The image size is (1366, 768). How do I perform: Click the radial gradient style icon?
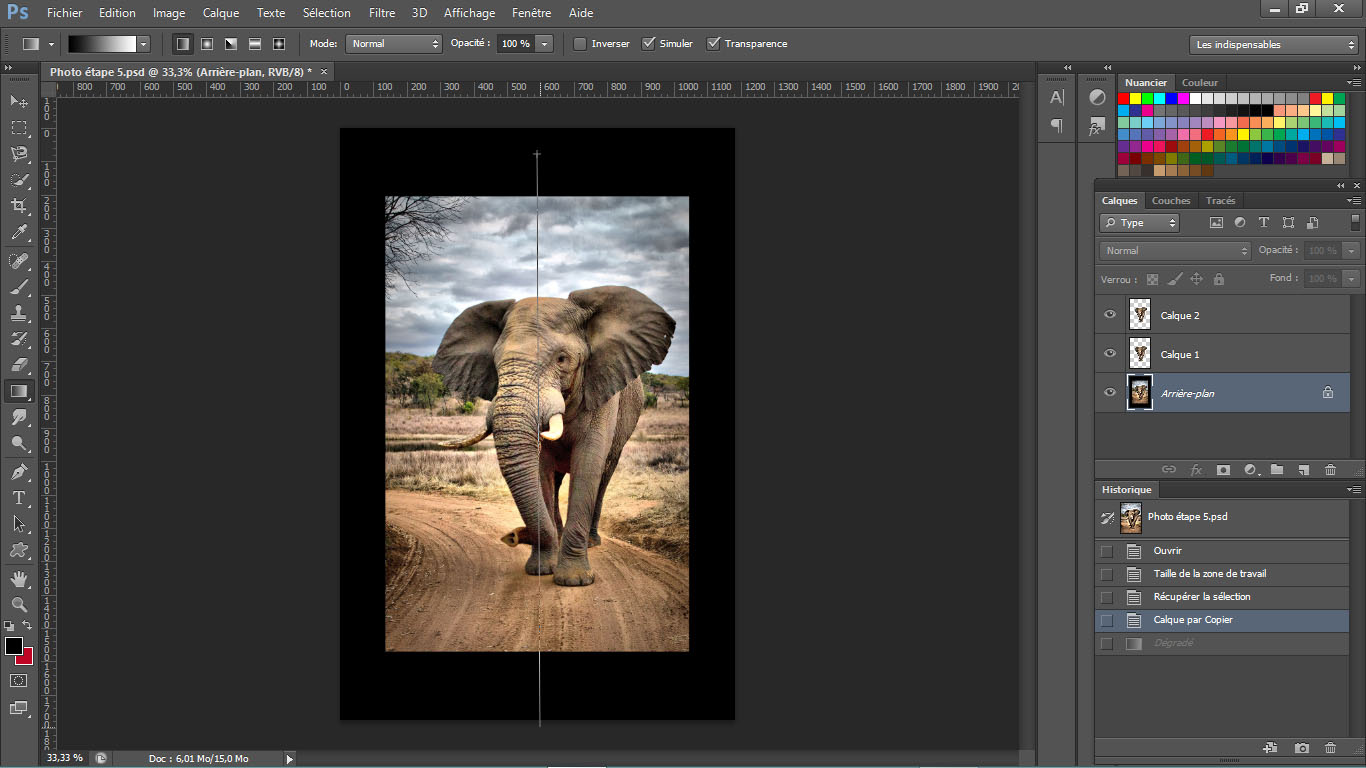[x=207, y=44]
